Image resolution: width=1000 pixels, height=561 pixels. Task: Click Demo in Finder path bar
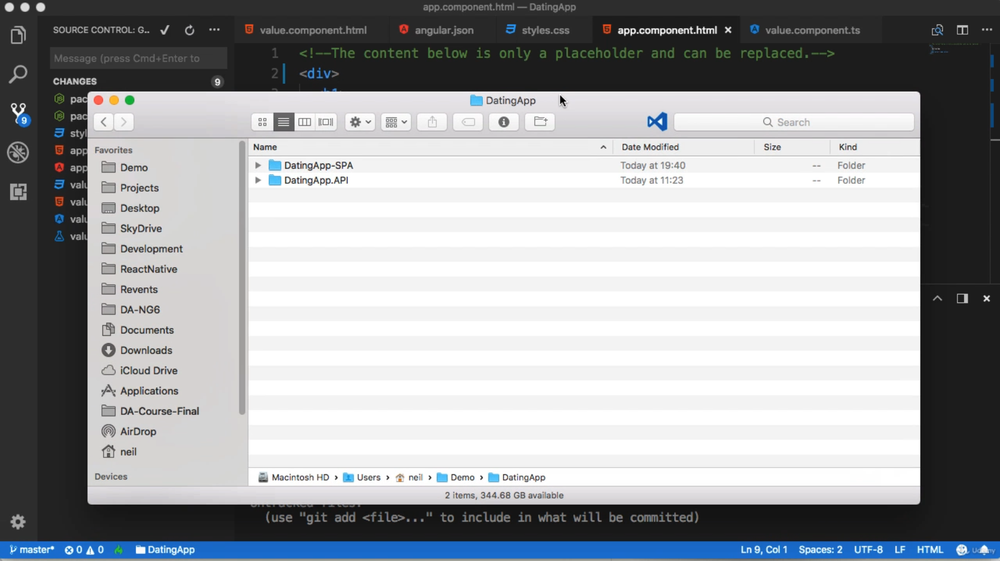[455, 477]
